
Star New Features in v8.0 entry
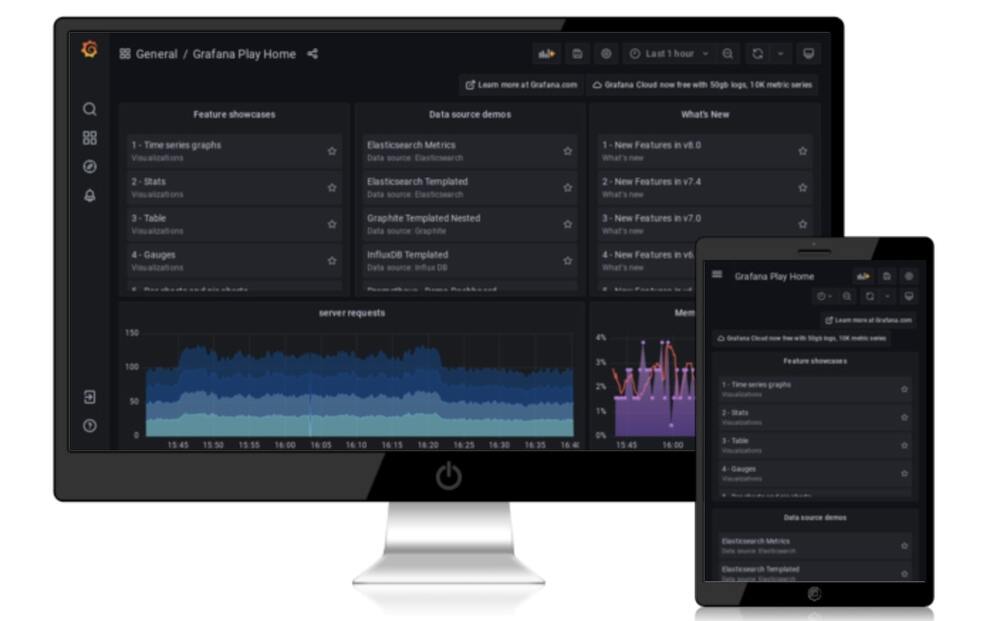pyautogui.click(x=802, y=151)
